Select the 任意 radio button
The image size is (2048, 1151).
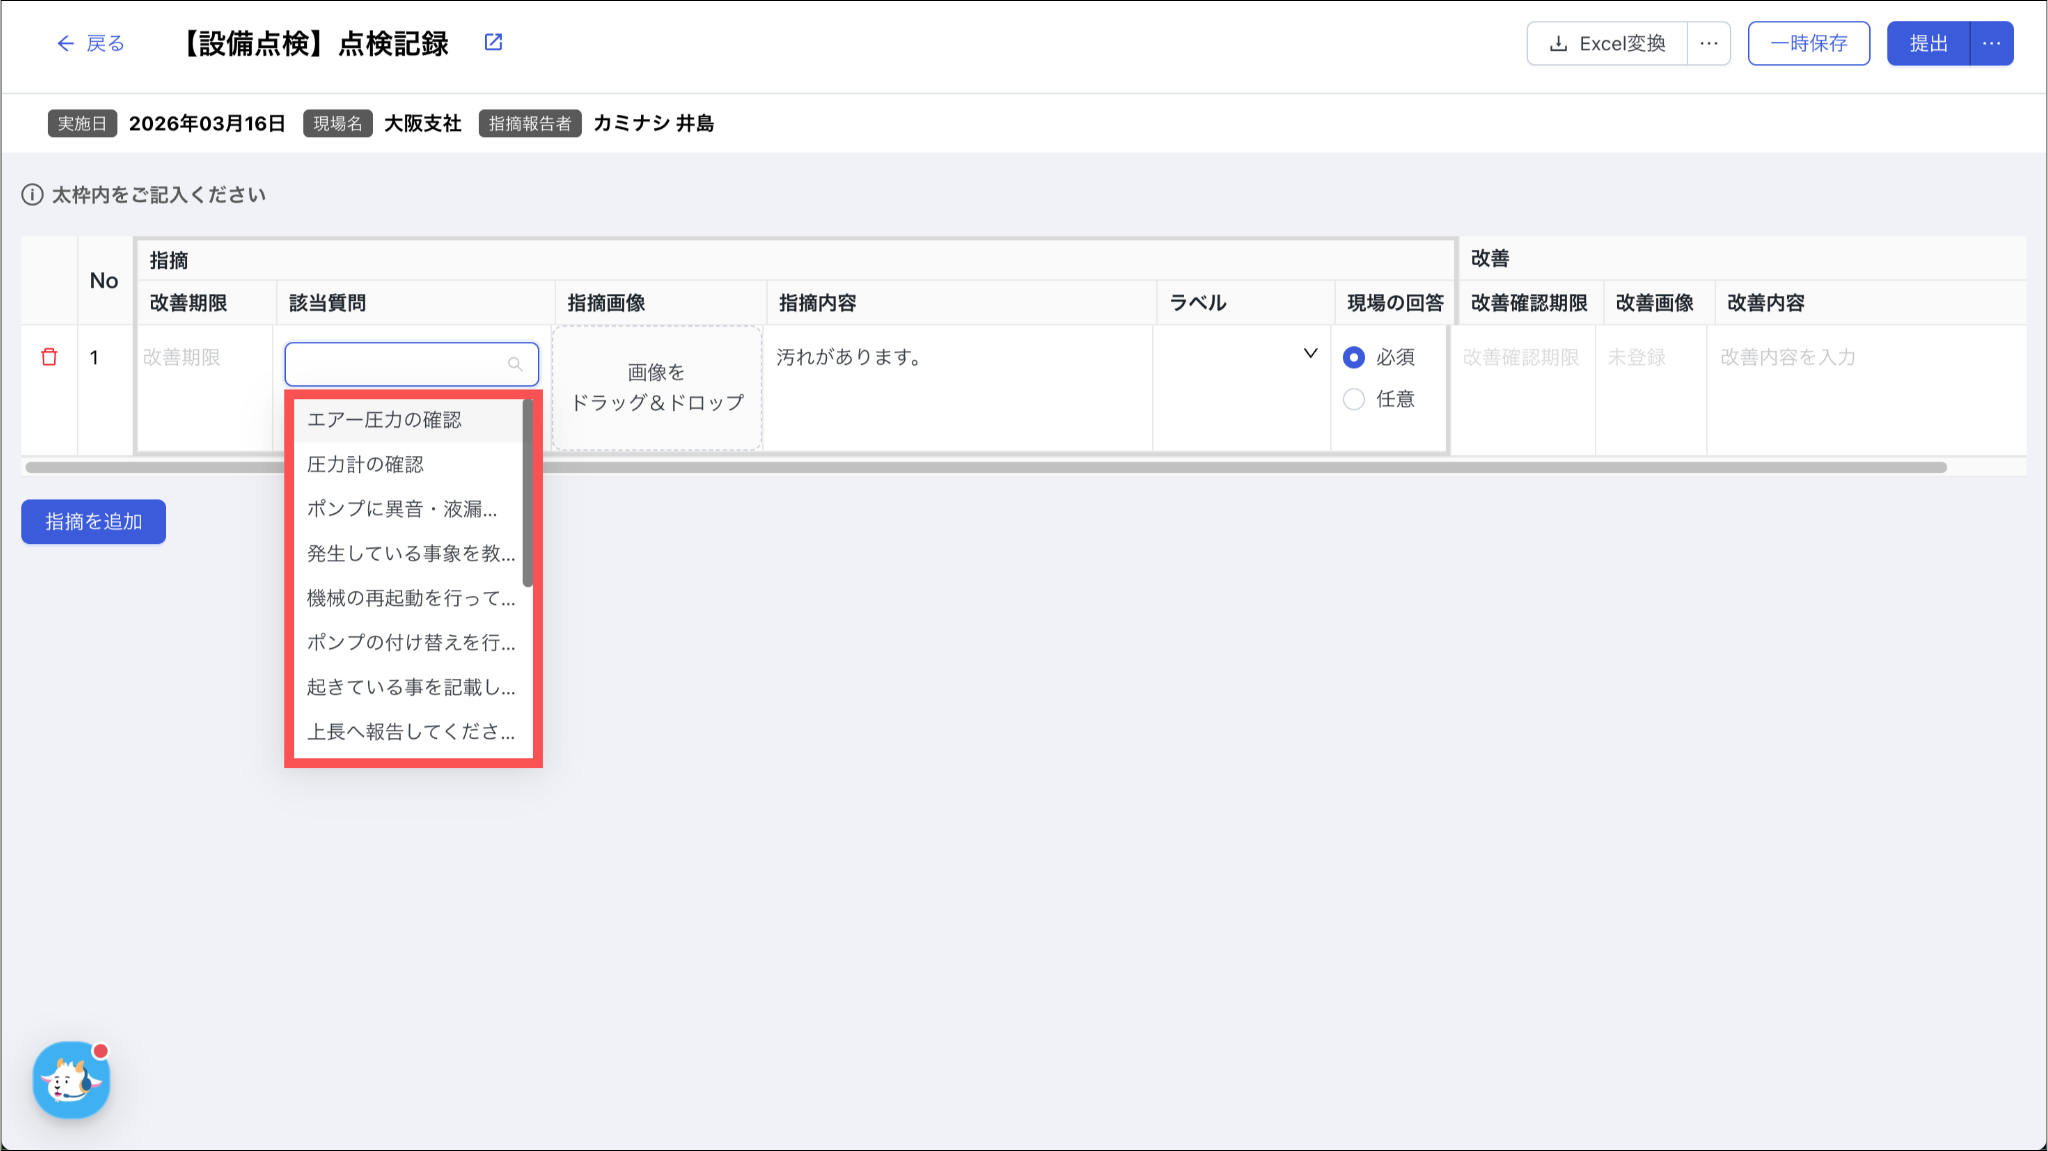[x=1354, y=399]
